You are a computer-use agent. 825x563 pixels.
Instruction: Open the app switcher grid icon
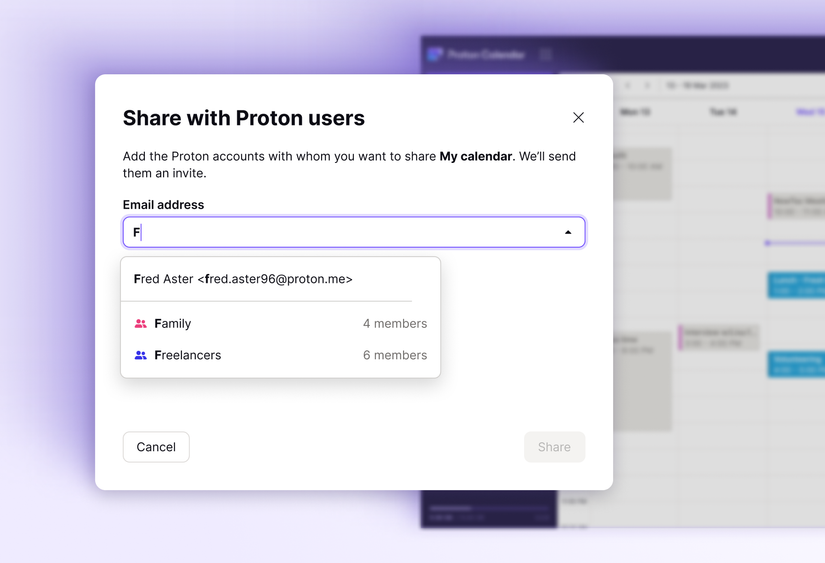click(546, 54)
